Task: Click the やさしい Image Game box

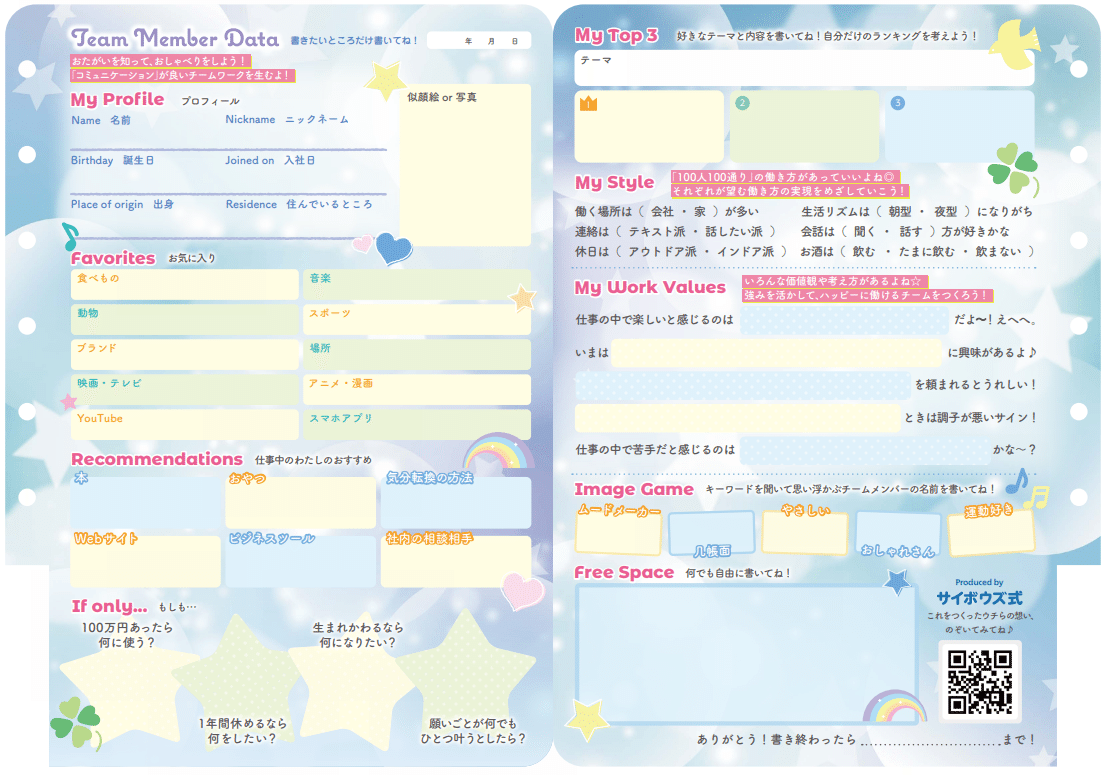Action: tap(805, 532)
